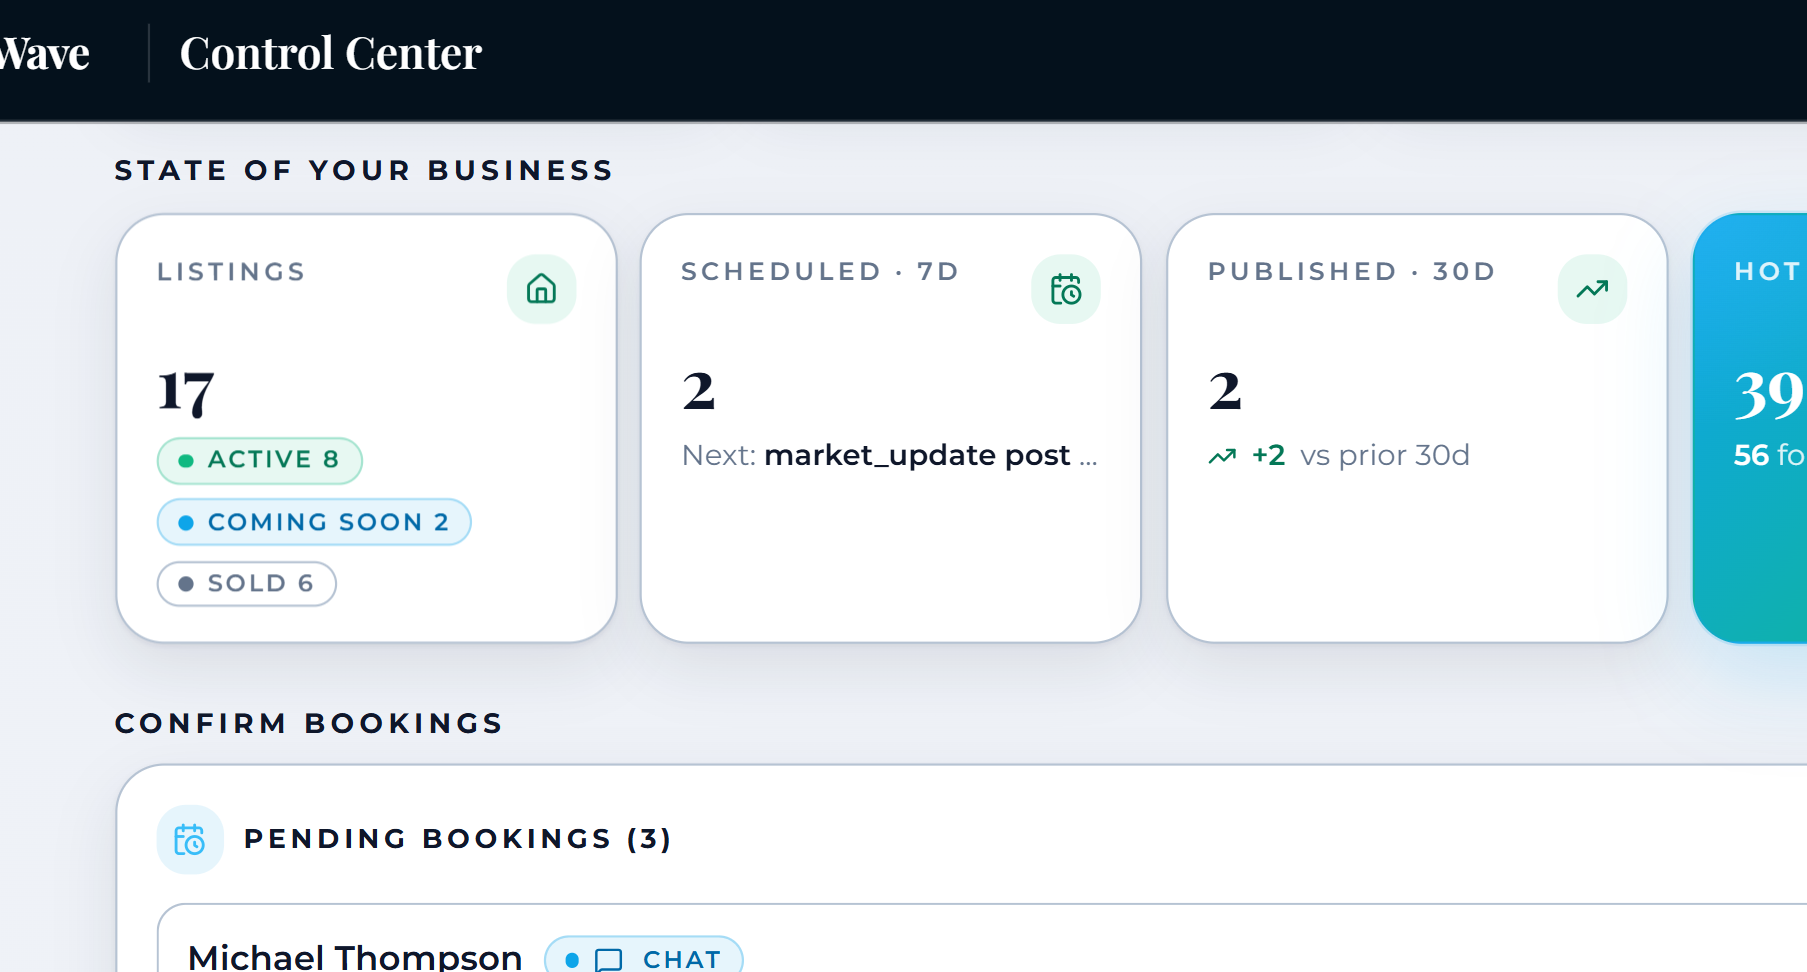
Task: Click the chat bubble icon next to Michael Thompson
Action: pos(608,960)
